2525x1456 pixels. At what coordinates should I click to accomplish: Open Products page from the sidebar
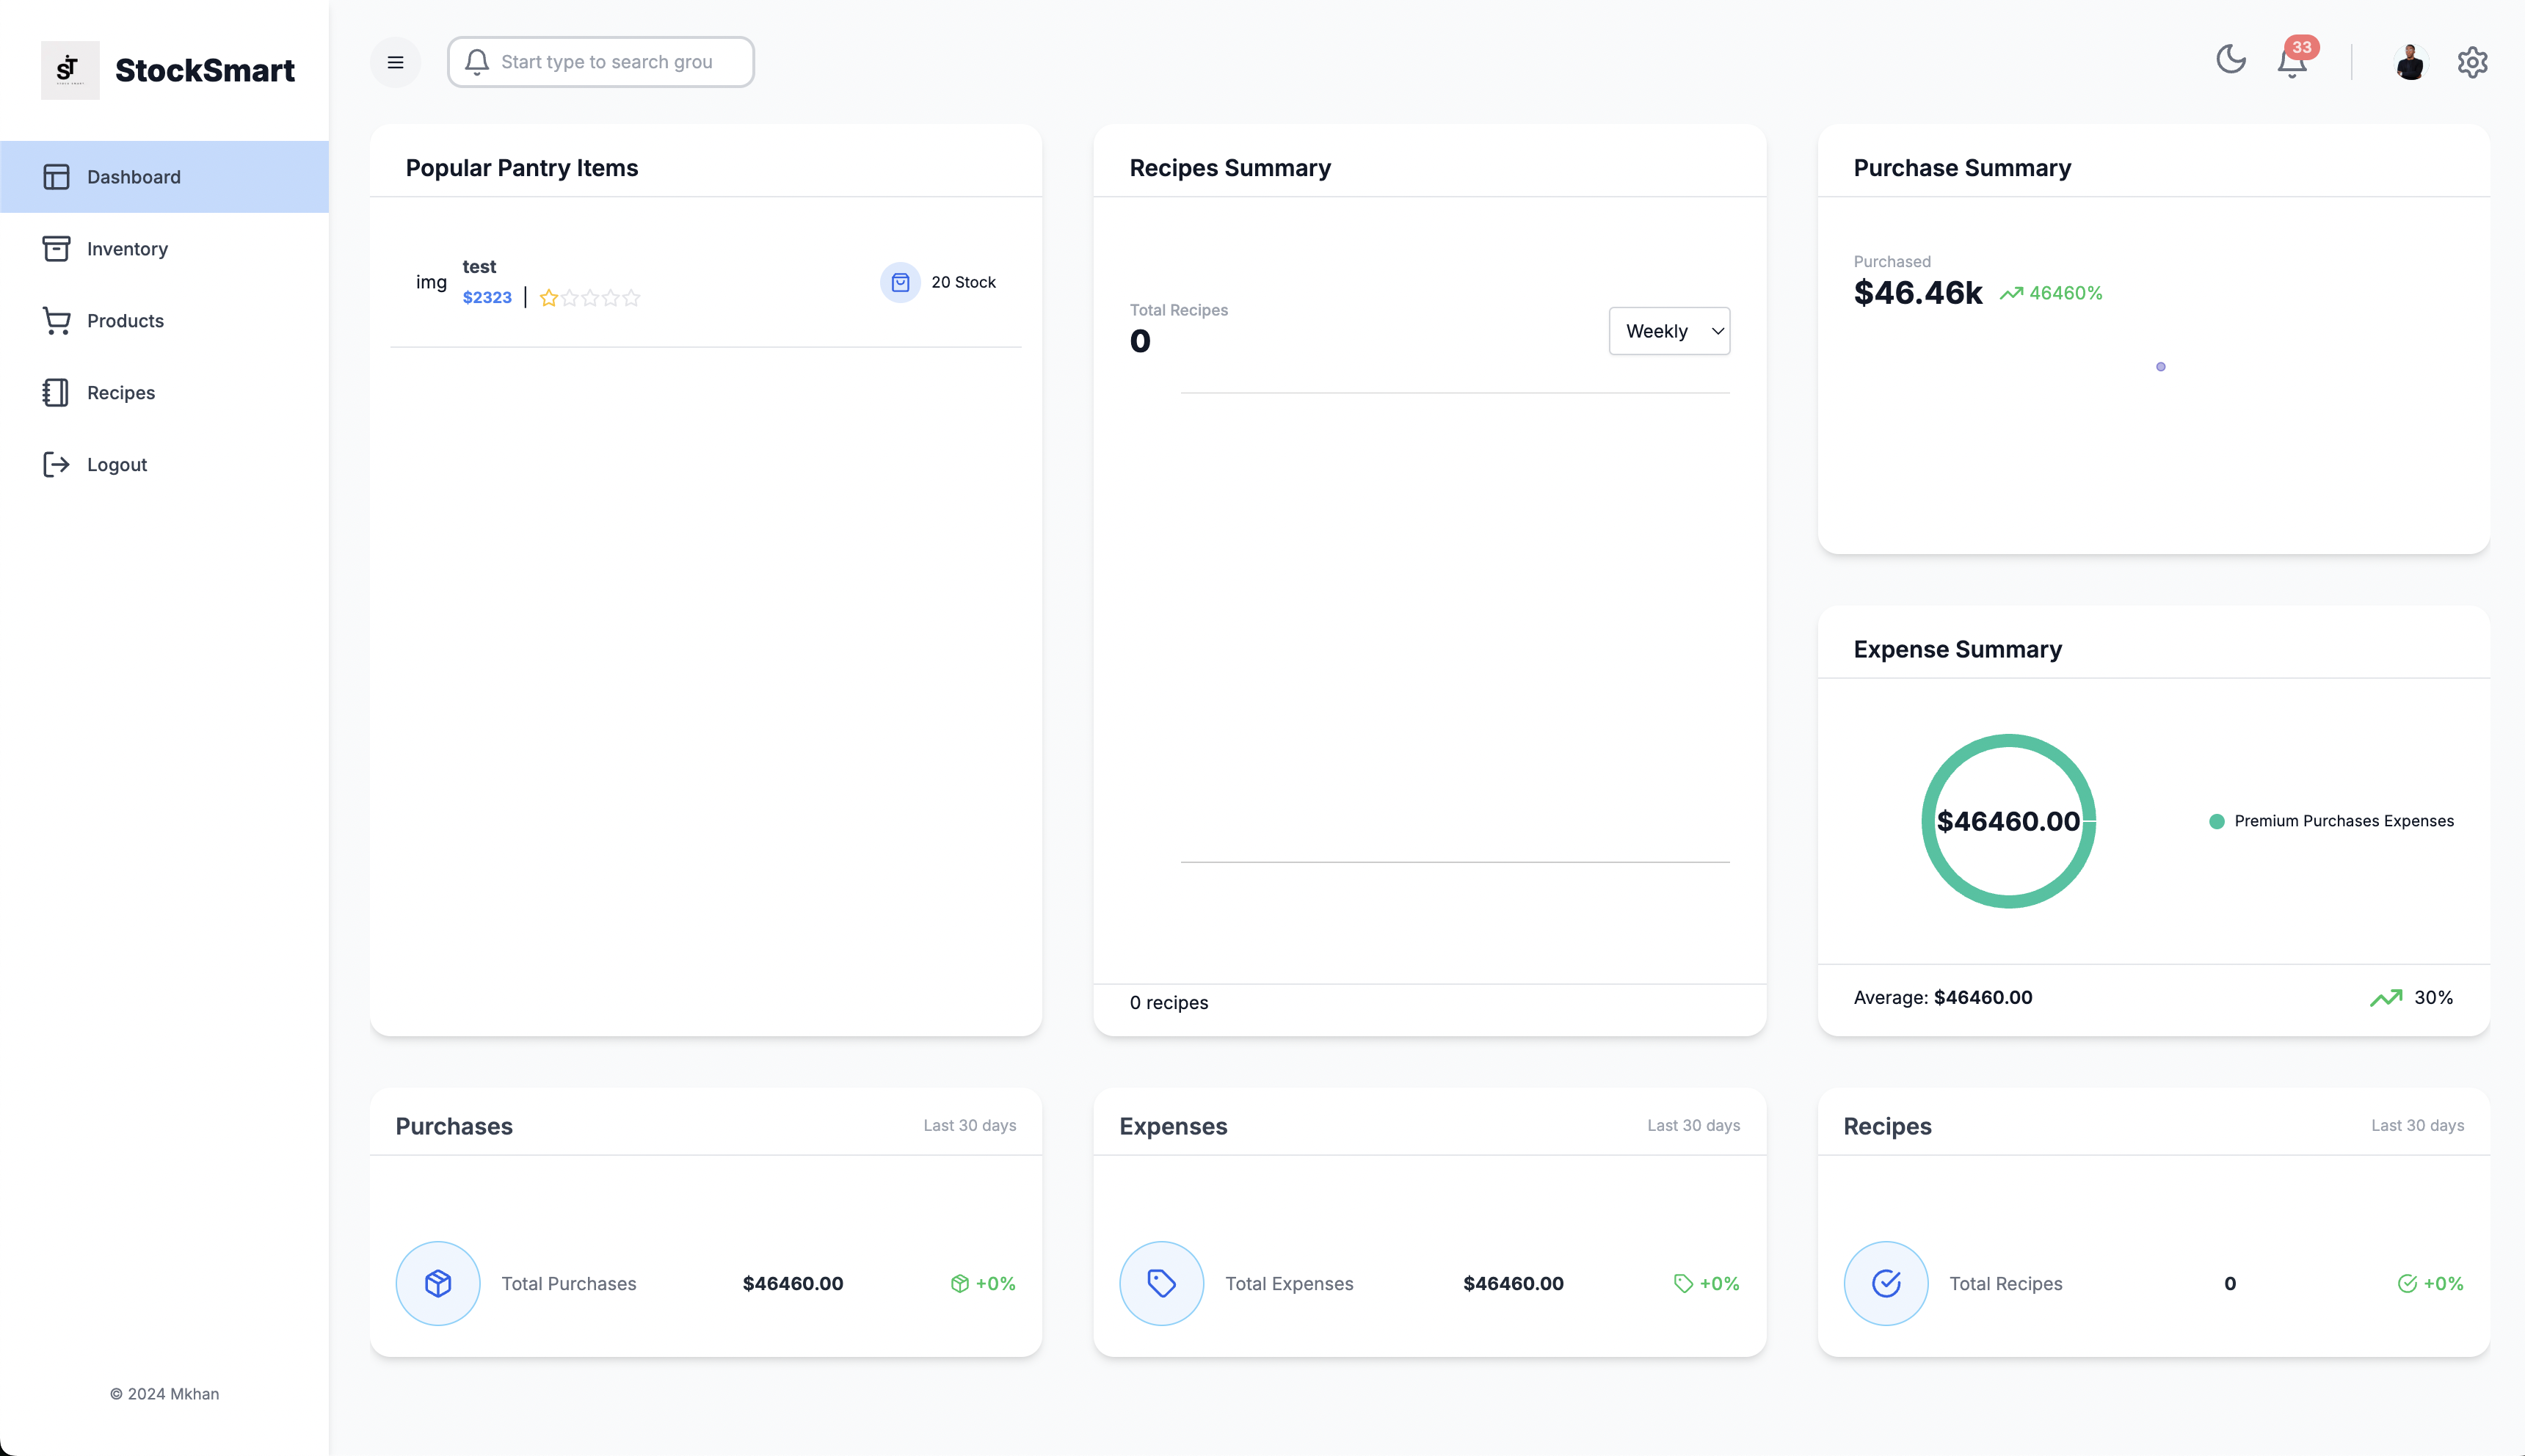click(125, 321)
